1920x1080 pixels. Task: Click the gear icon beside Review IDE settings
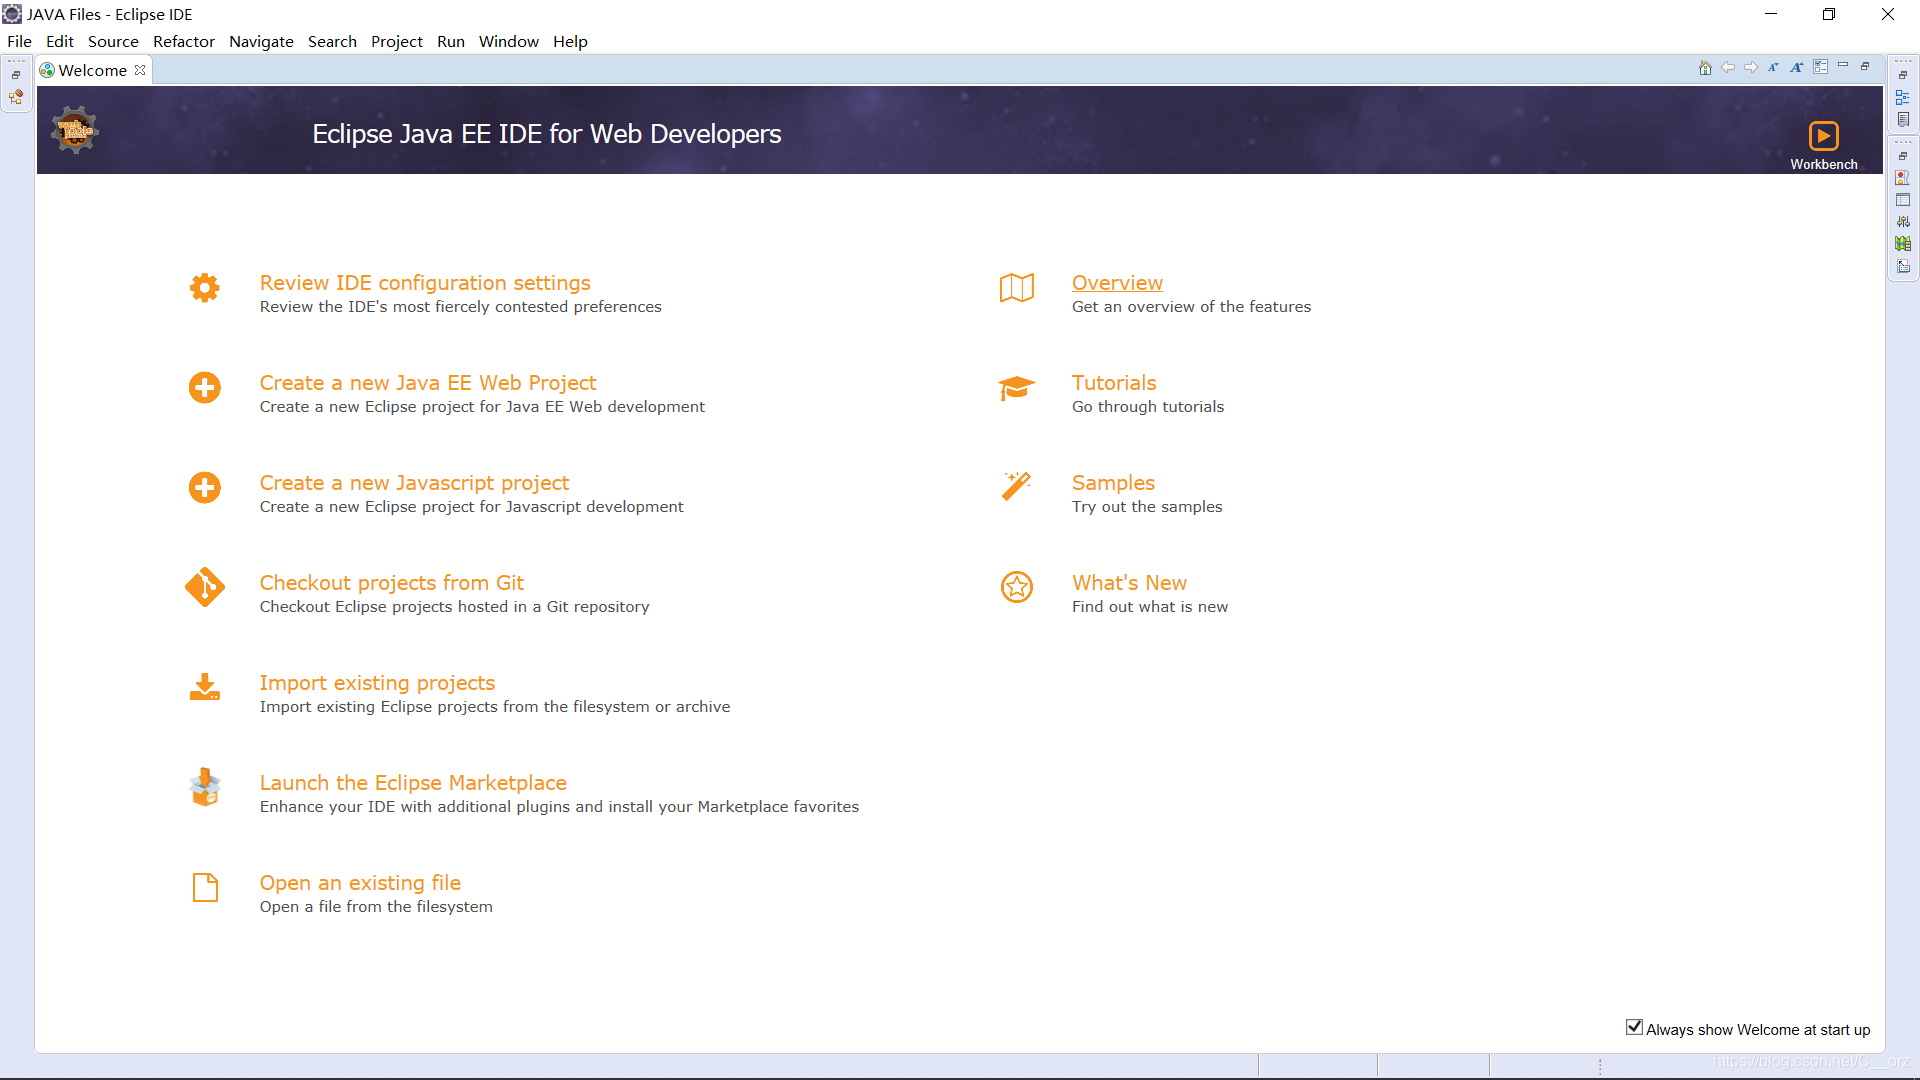(x=205, y=288)
